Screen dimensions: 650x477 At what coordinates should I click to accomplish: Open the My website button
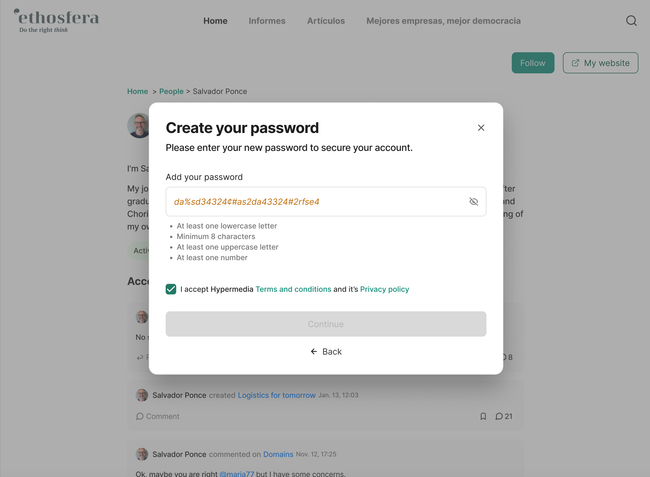(600, 63)
